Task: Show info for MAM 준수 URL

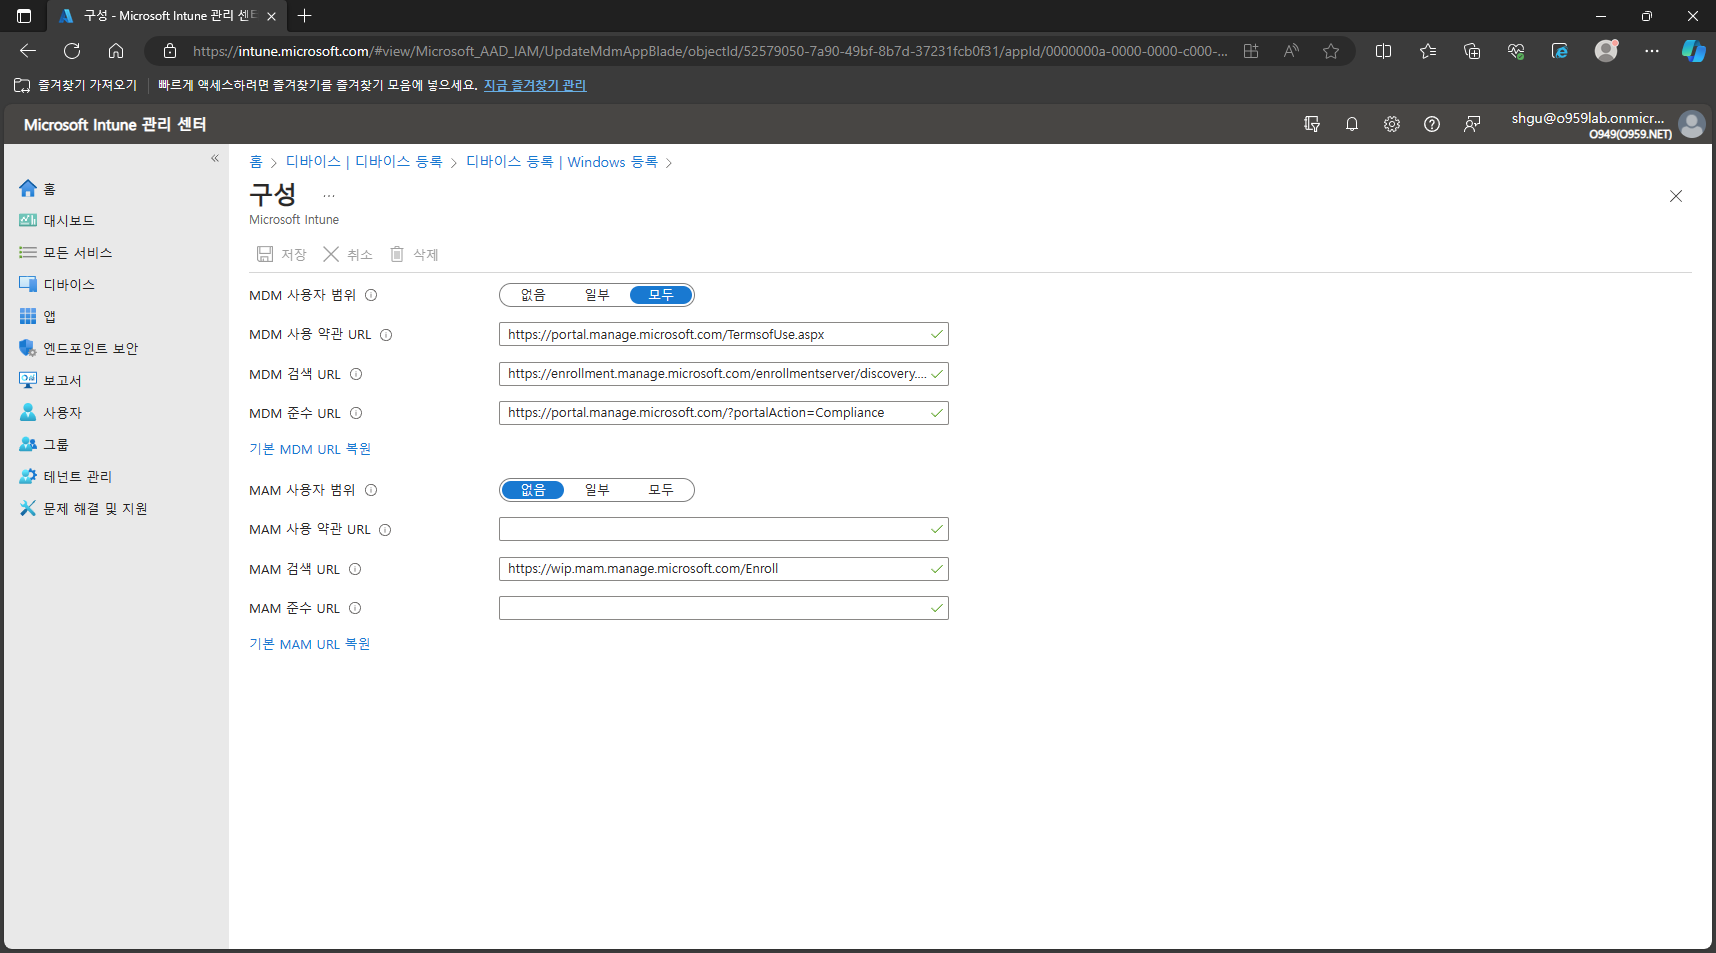Action: pos(355,608)
